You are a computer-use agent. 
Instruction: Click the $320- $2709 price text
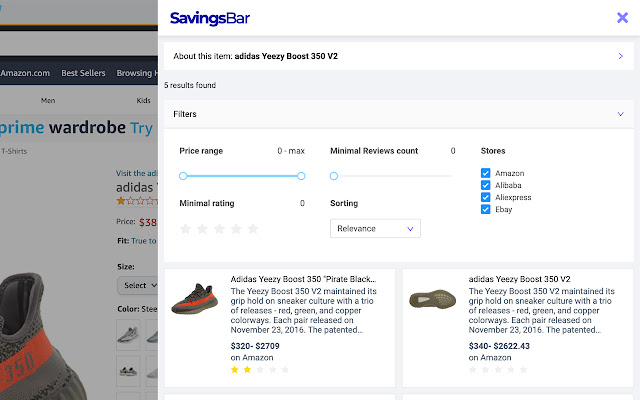[x=255, y=346]
